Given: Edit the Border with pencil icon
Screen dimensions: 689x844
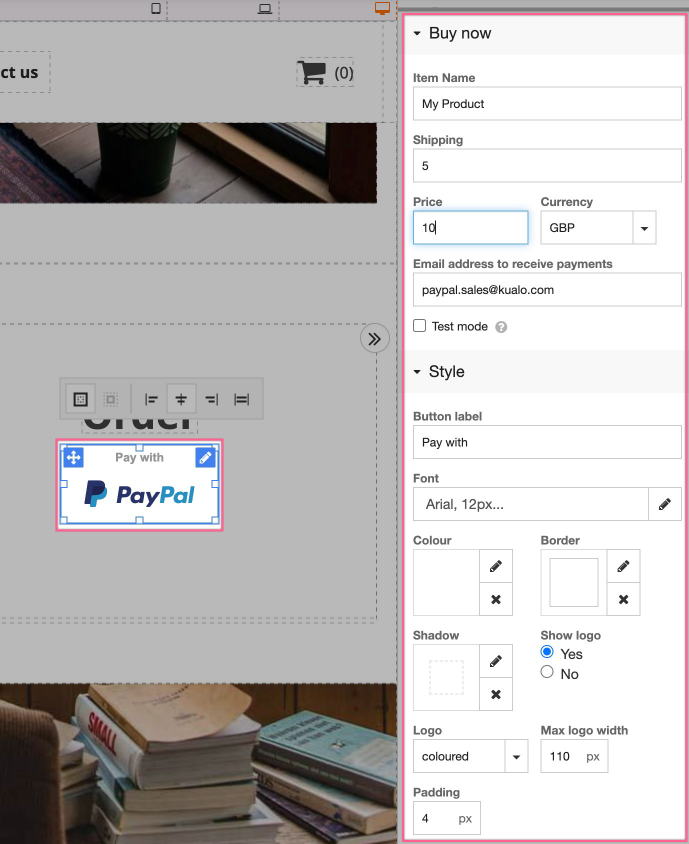Looking at the screenshot, I should 623,566.
